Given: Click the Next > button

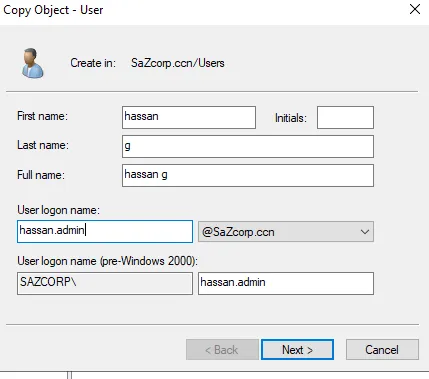Looking at the screenshot, I should 297,350.
